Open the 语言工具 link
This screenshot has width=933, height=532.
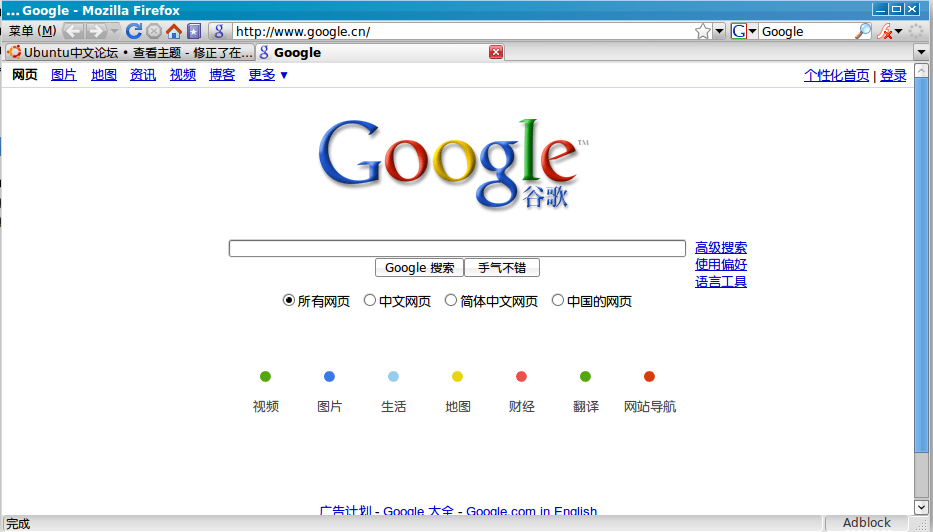point(721,281)
